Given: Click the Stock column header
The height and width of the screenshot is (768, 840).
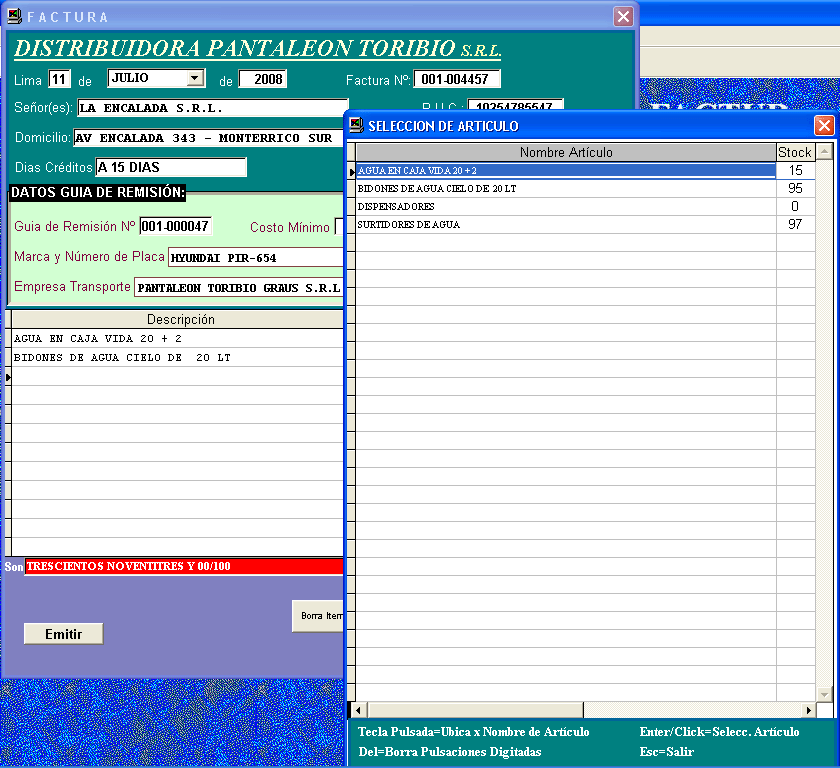Looking at the screenshot, I should [x=795, y=152].
